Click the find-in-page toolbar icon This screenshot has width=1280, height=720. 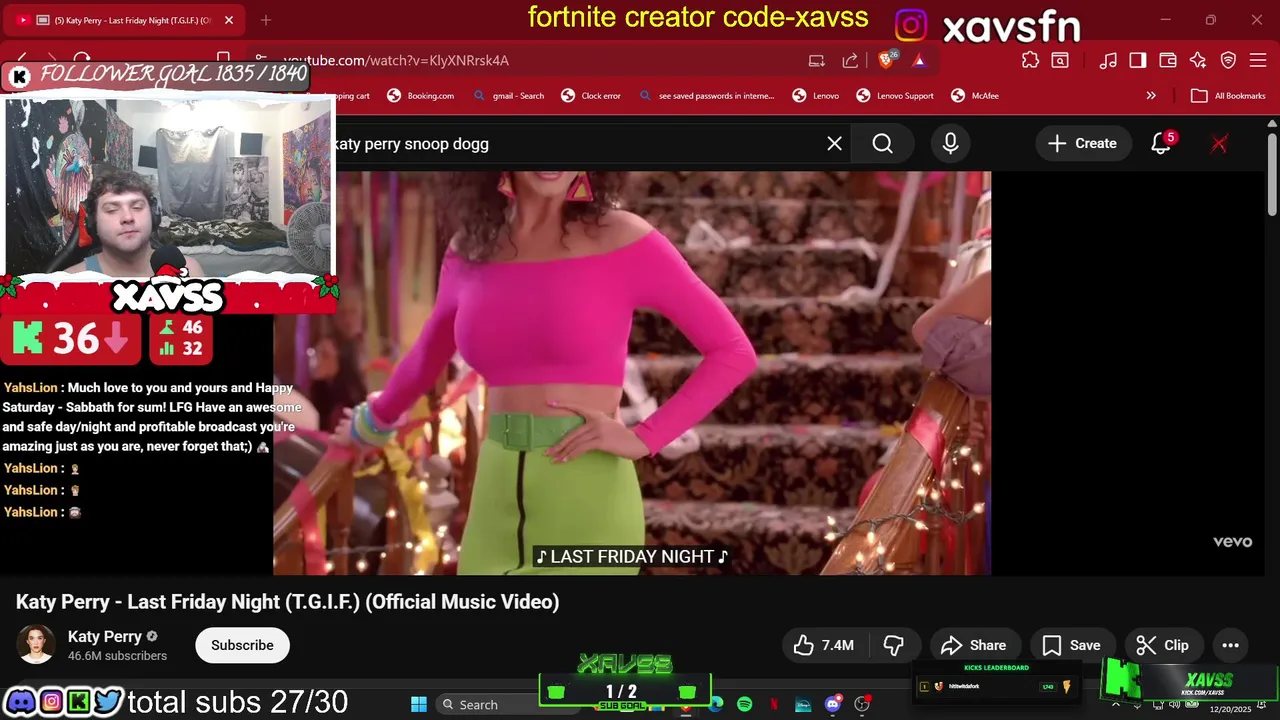click(x=1060, y=60)
